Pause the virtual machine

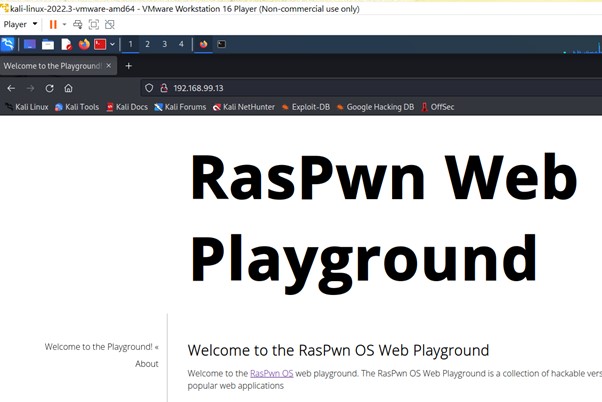[53, 25]
